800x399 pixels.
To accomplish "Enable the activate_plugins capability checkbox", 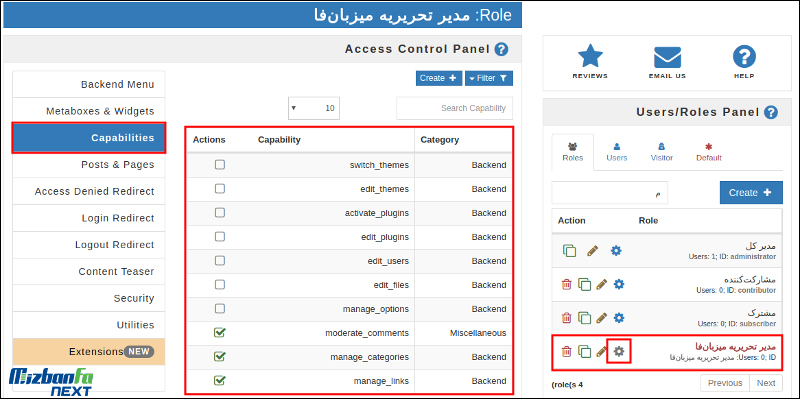I will click(219, 213).
